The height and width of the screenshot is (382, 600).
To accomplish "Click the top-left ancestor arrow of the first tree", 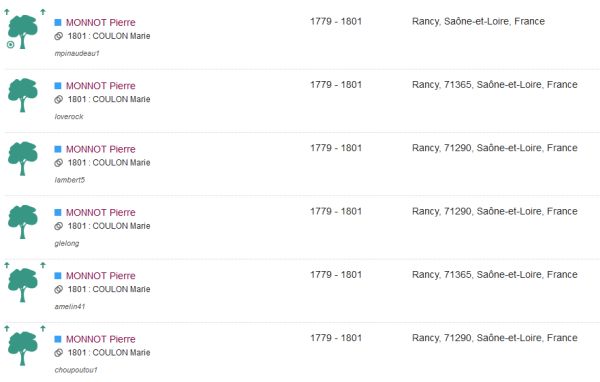I will (x=7, y=12).
